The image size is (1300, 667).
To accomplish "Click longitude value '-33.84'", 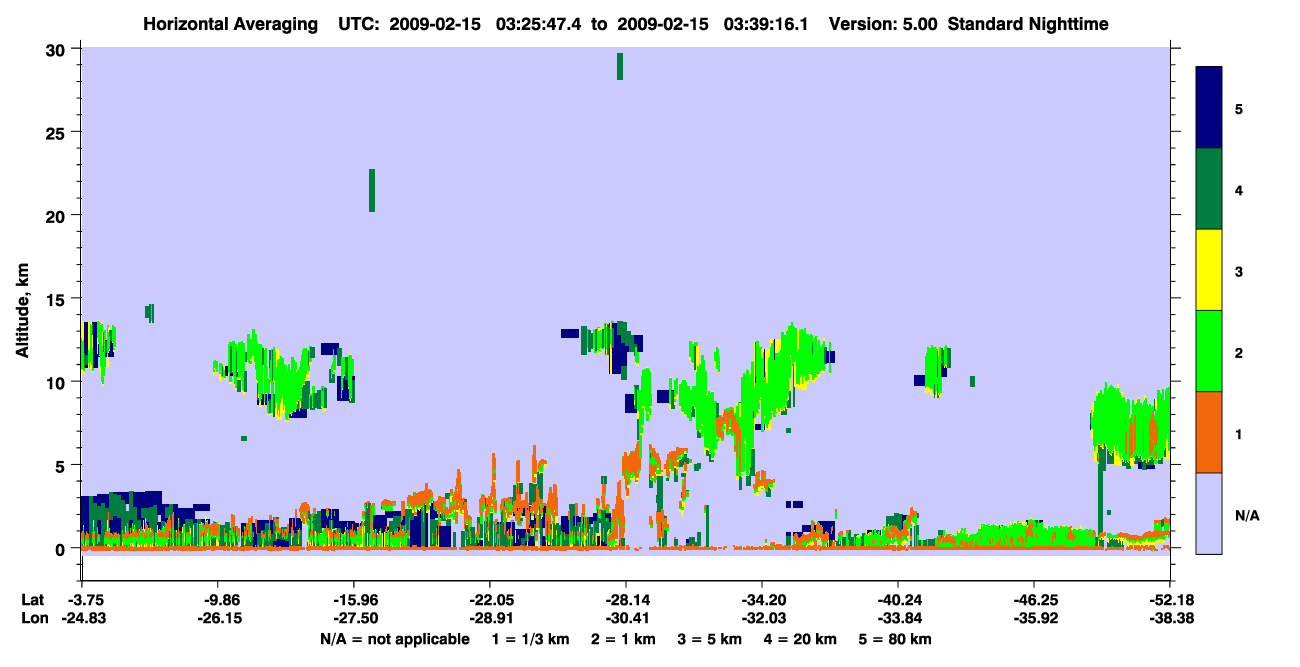I will (898, 619).
